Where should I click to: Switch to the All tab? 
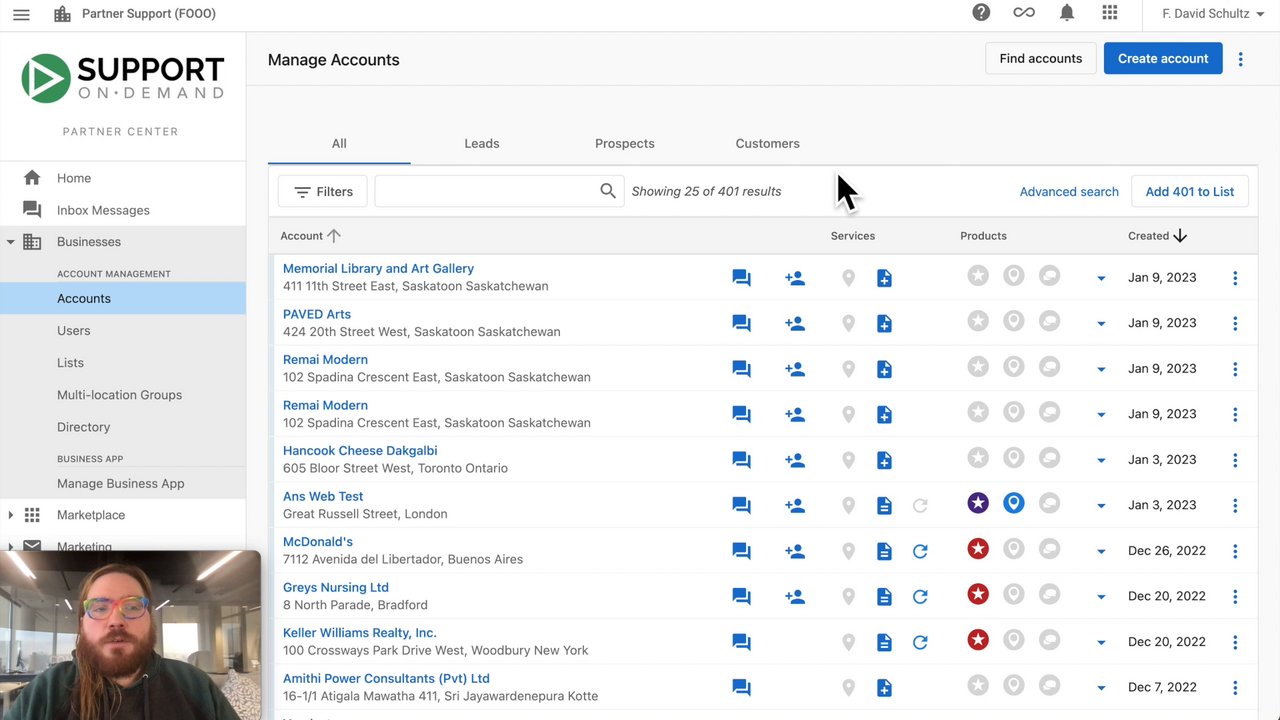click(339, 143)
